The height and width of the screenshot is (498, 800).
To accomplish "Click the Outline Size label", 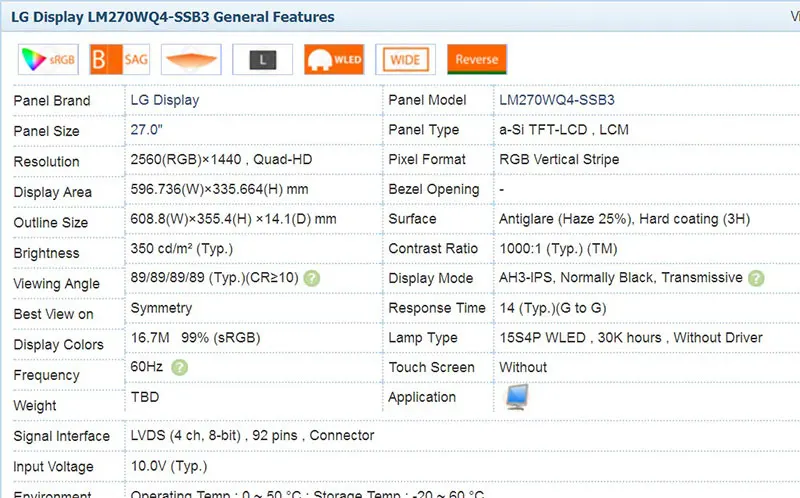I will point(51,223).
